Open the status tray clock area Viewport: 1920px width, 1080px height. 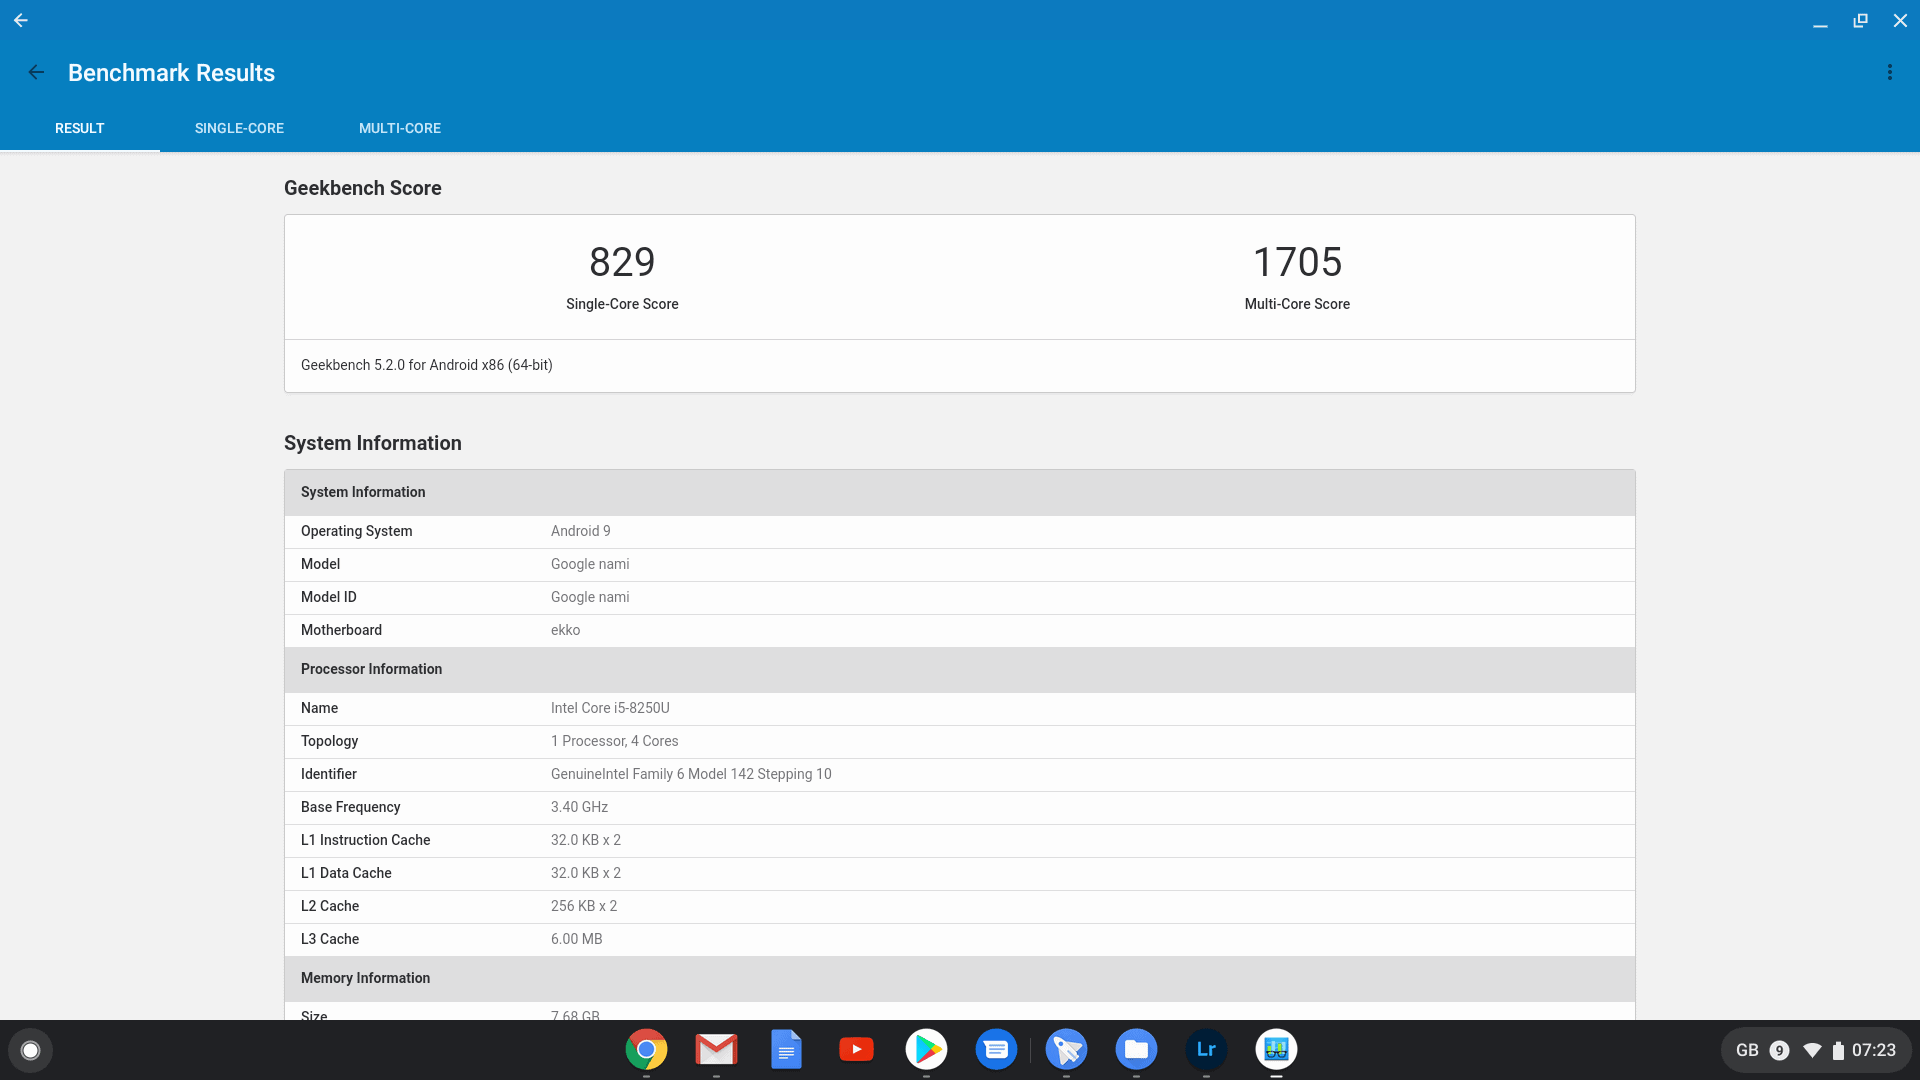[1873, 1050]
